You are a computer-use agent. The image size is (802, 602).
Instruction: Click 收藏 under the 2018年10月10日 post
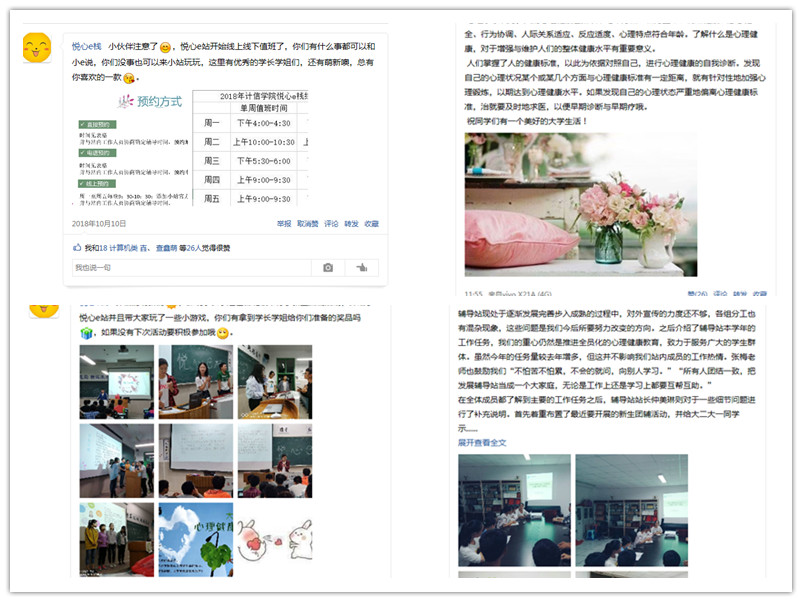[372, 224]
